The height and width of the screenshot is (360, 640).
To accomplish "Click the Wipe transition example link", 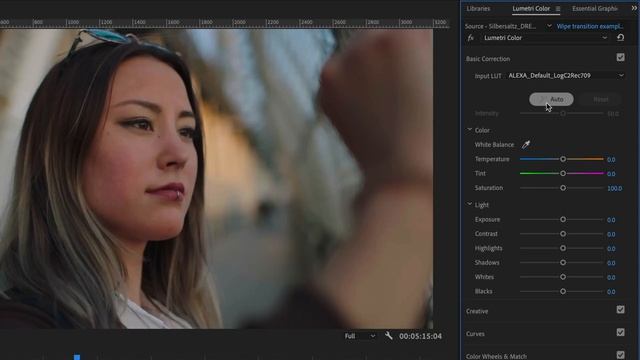I will (x=590, y=26).
